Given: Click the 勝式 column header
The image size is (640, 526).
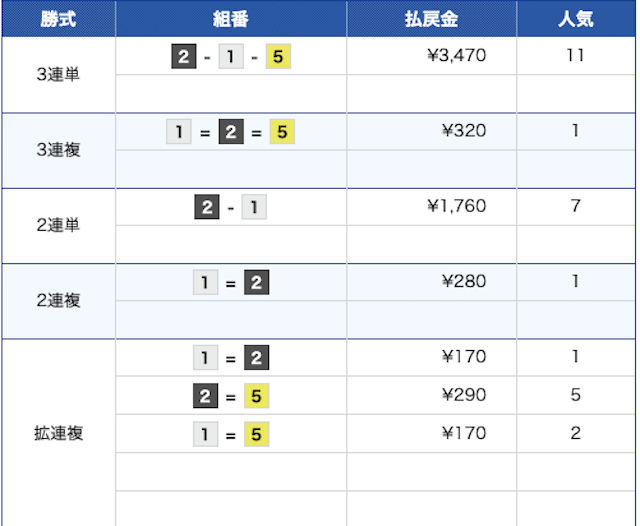Looking at the screenshot, I should pyautogui.click(x=58, y=19).
